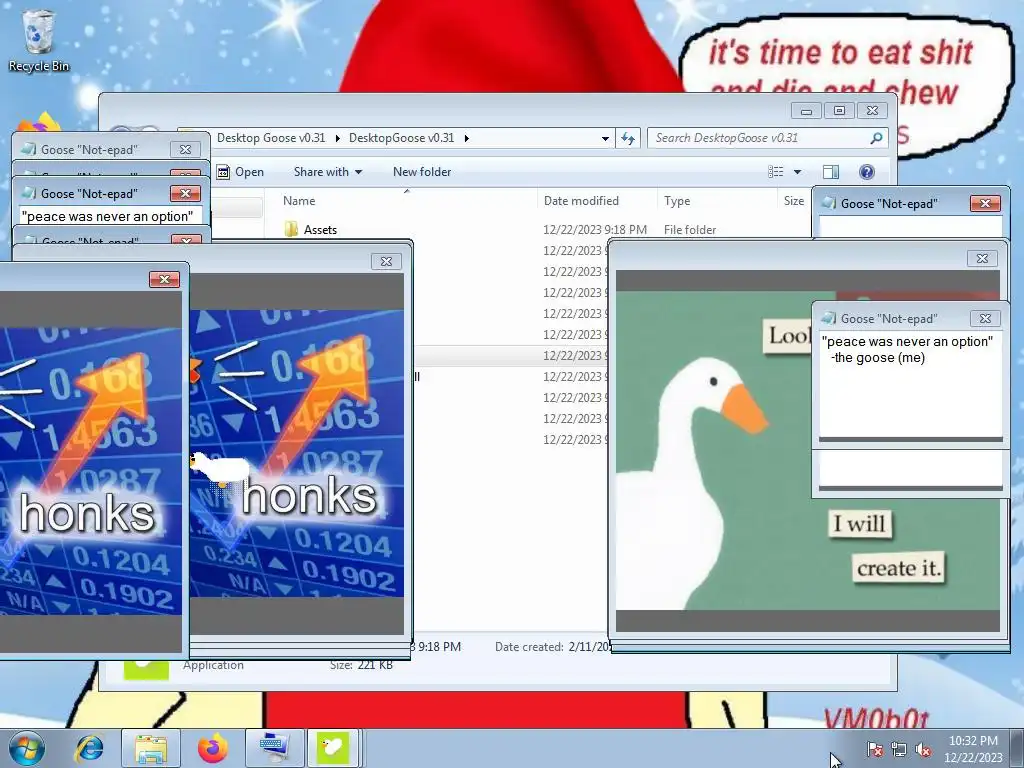Viewport: 1024px width, 768px height.
Task: Sort files by the Size column header
Action: coord(794,200)
